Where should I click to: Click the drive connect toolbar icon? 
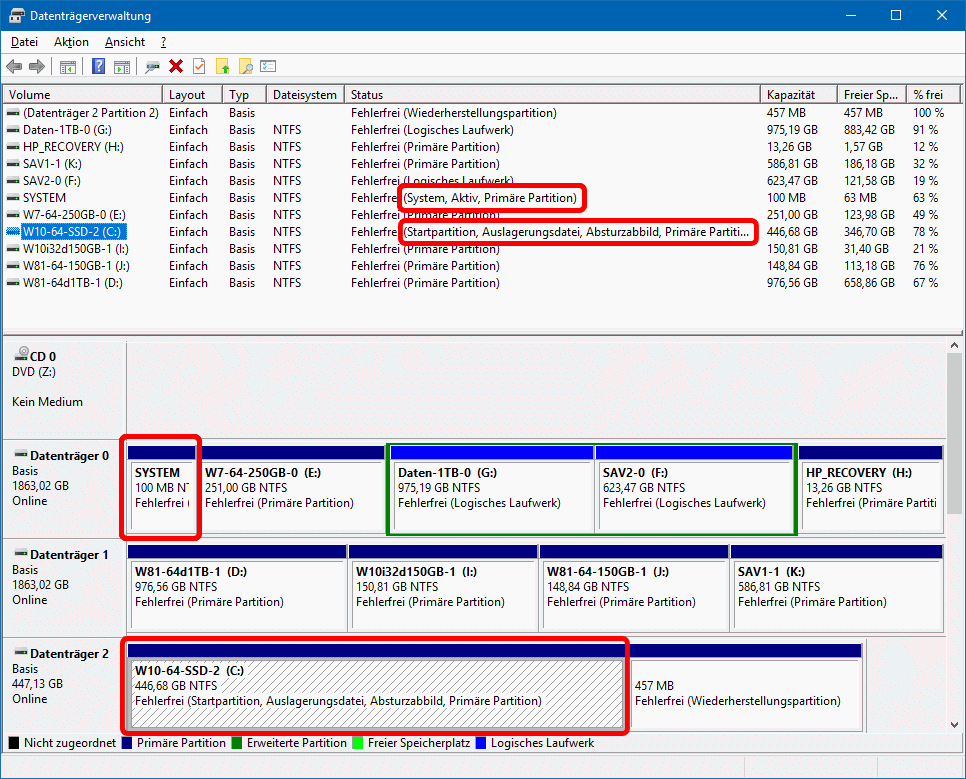(x=152, y=67)
